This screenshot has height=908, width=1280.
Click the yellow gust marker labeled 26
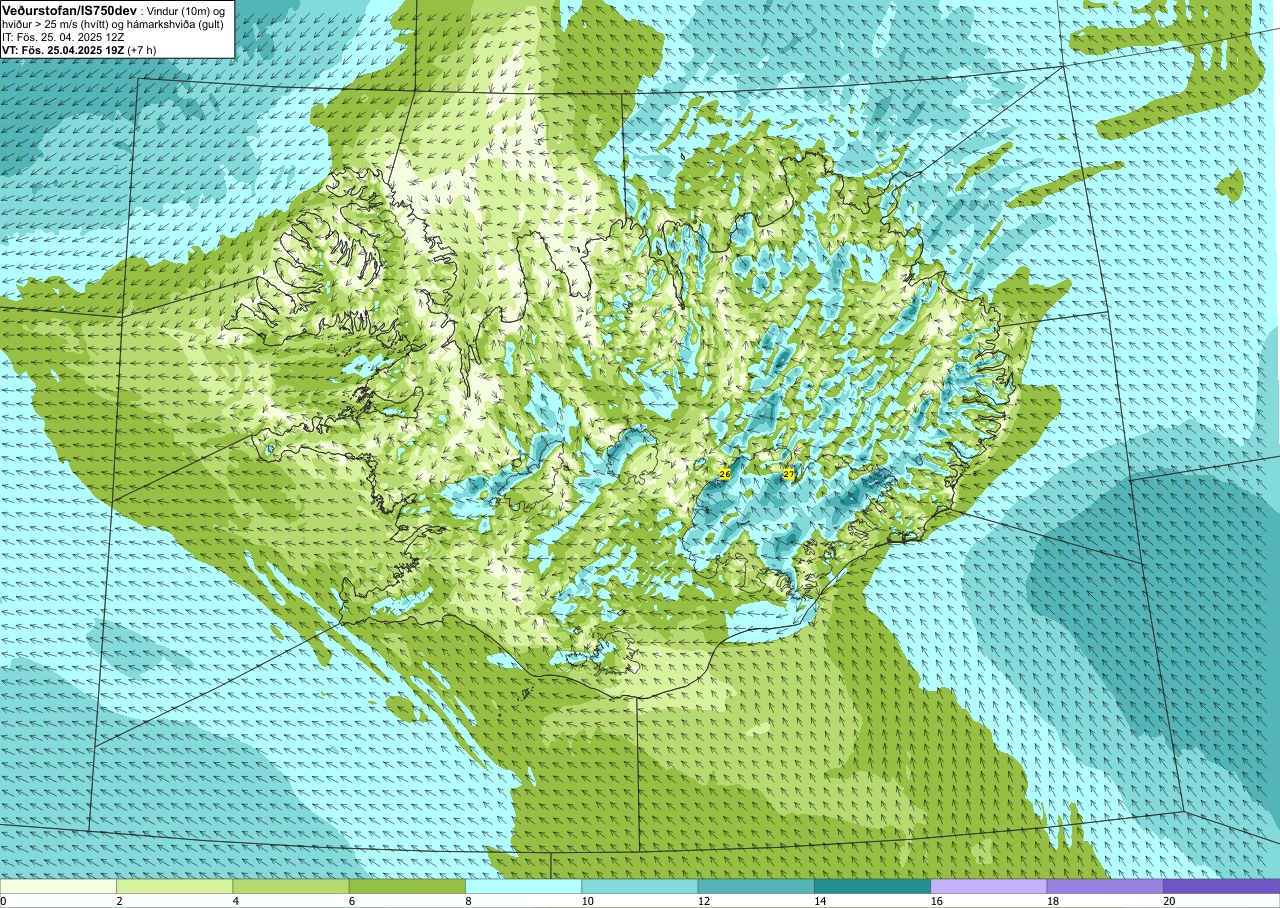(x=725, y=473)
